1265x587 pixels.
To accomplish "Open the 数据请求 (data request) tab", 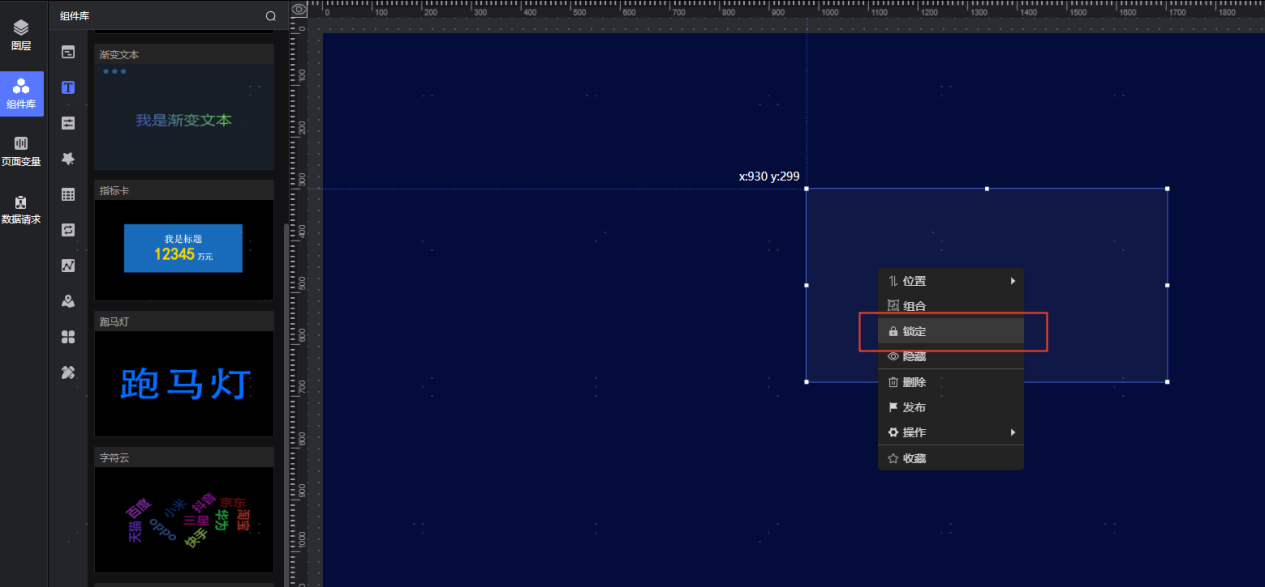I will click(21, 209).
